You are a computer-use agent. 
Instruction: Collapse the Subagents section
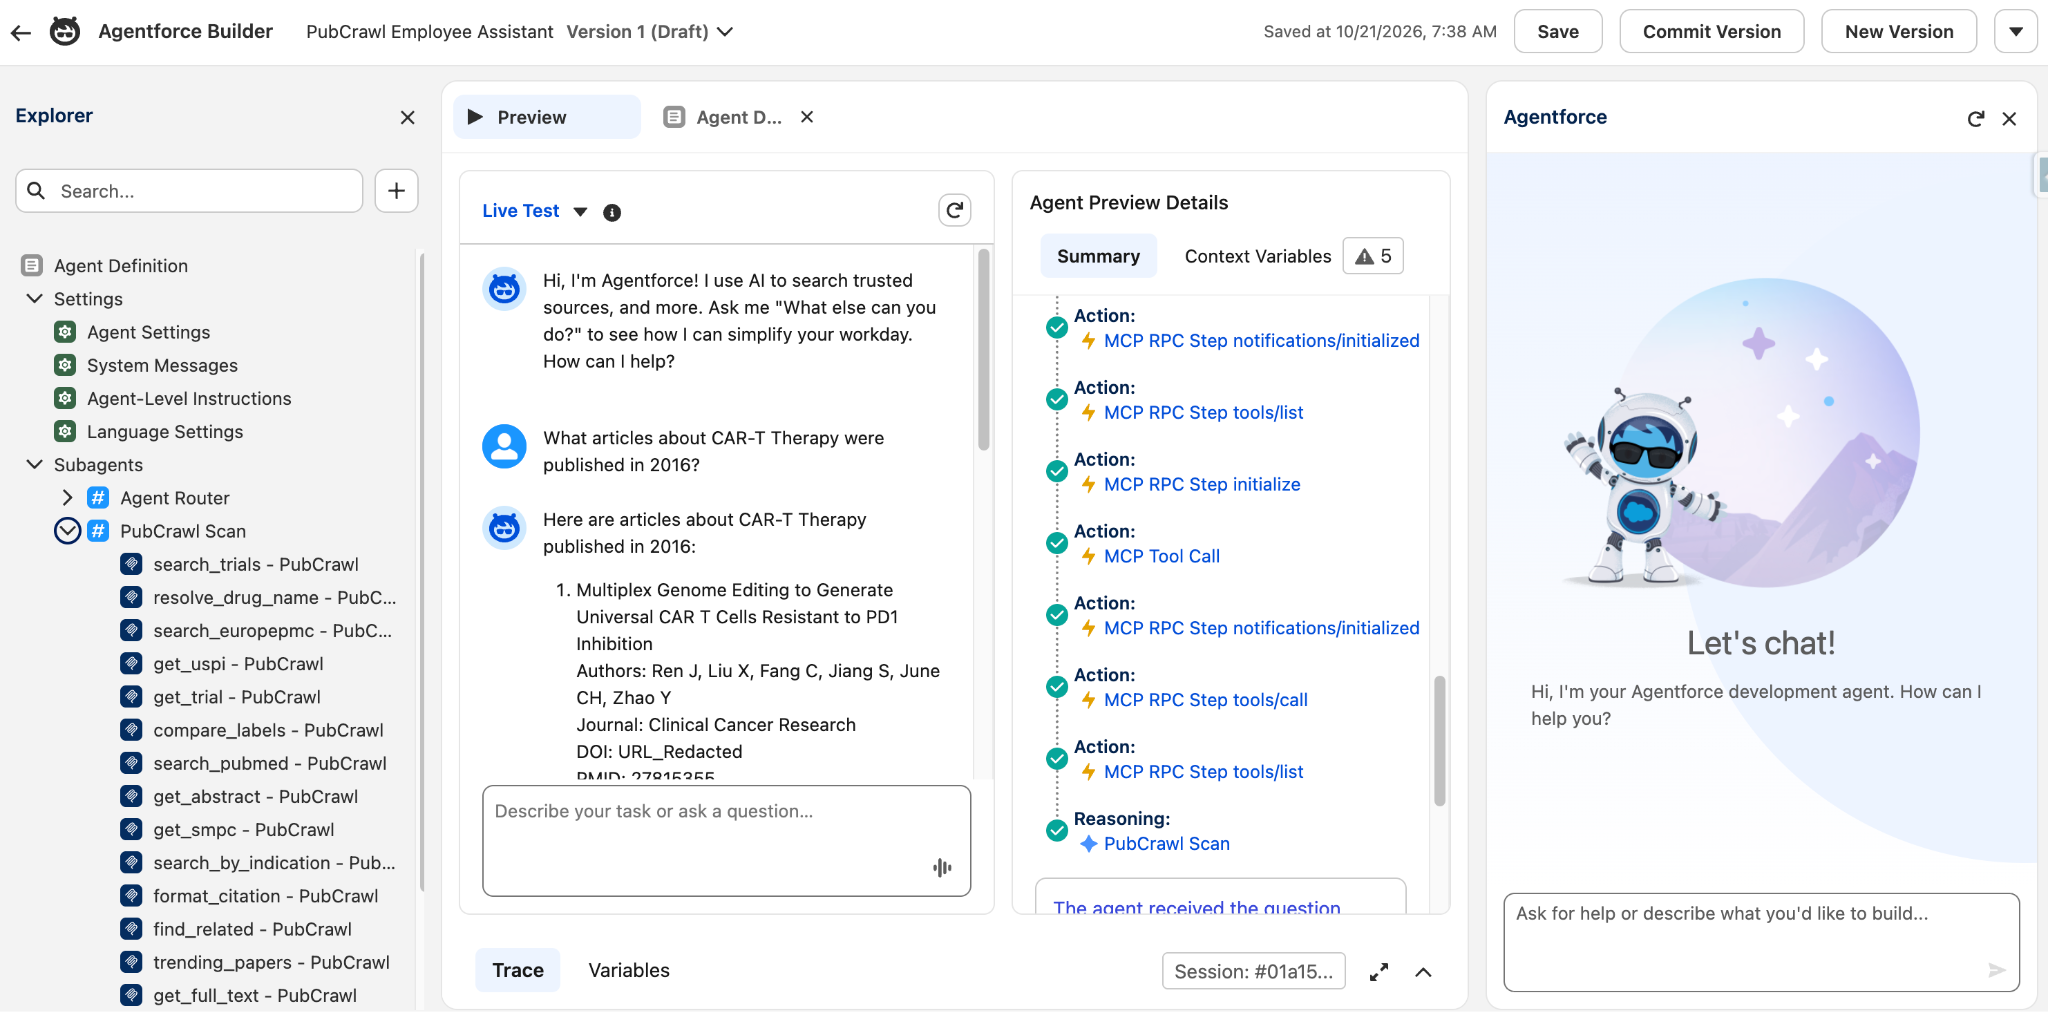tap(35, 465)
